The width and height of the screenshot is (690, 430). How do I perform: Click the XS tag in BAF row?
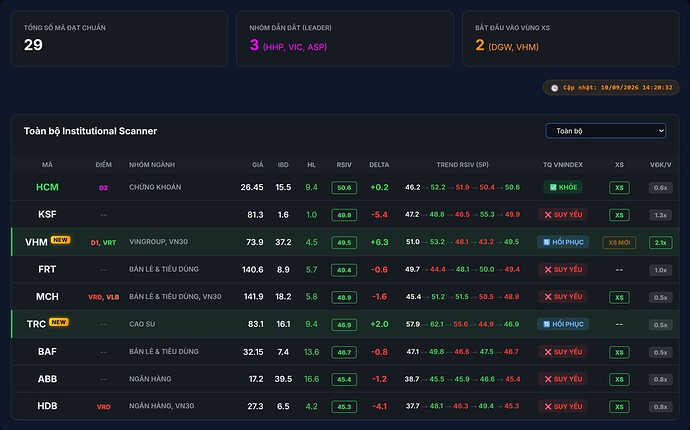tap(619, 352)
